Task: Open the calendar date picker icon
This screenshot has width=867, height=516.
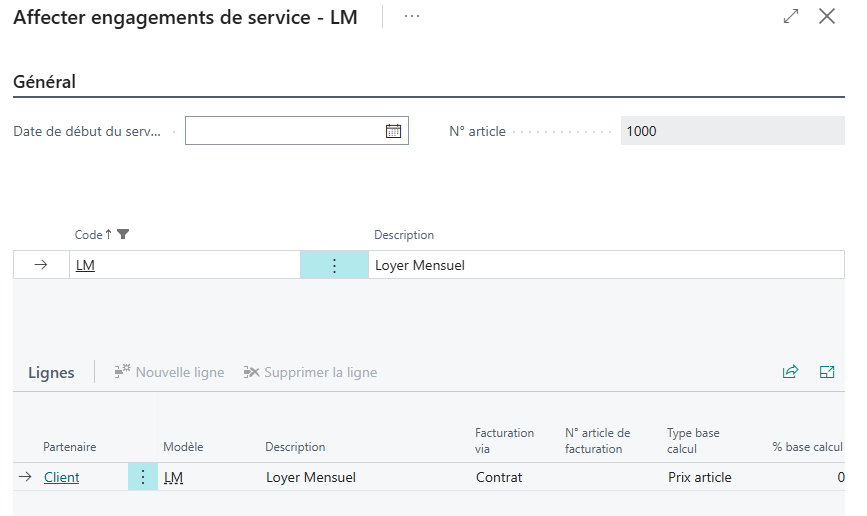Action: tap(393, 131)
